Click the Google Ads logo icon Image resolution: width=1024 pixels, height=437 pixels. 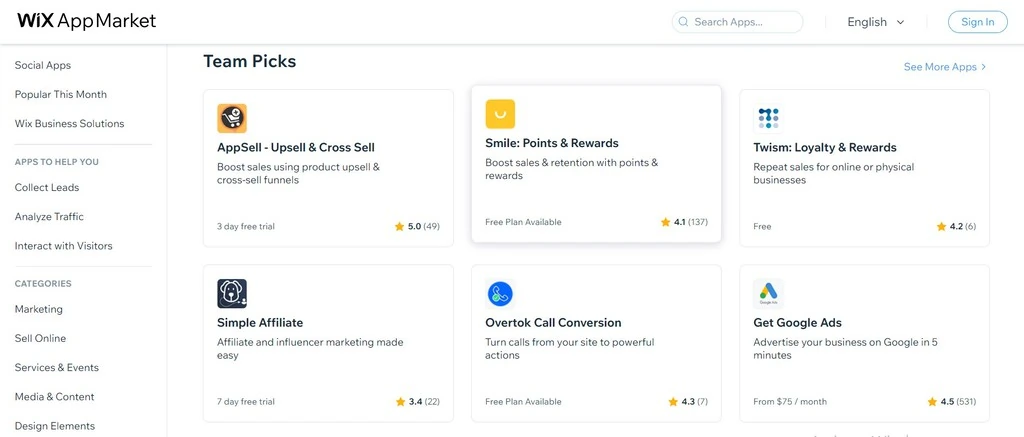tap(768, 294)
